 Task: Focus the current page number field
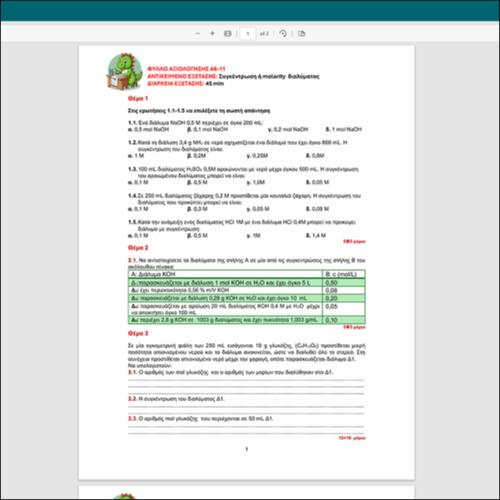pyautogui.click(x=248, y=34)
